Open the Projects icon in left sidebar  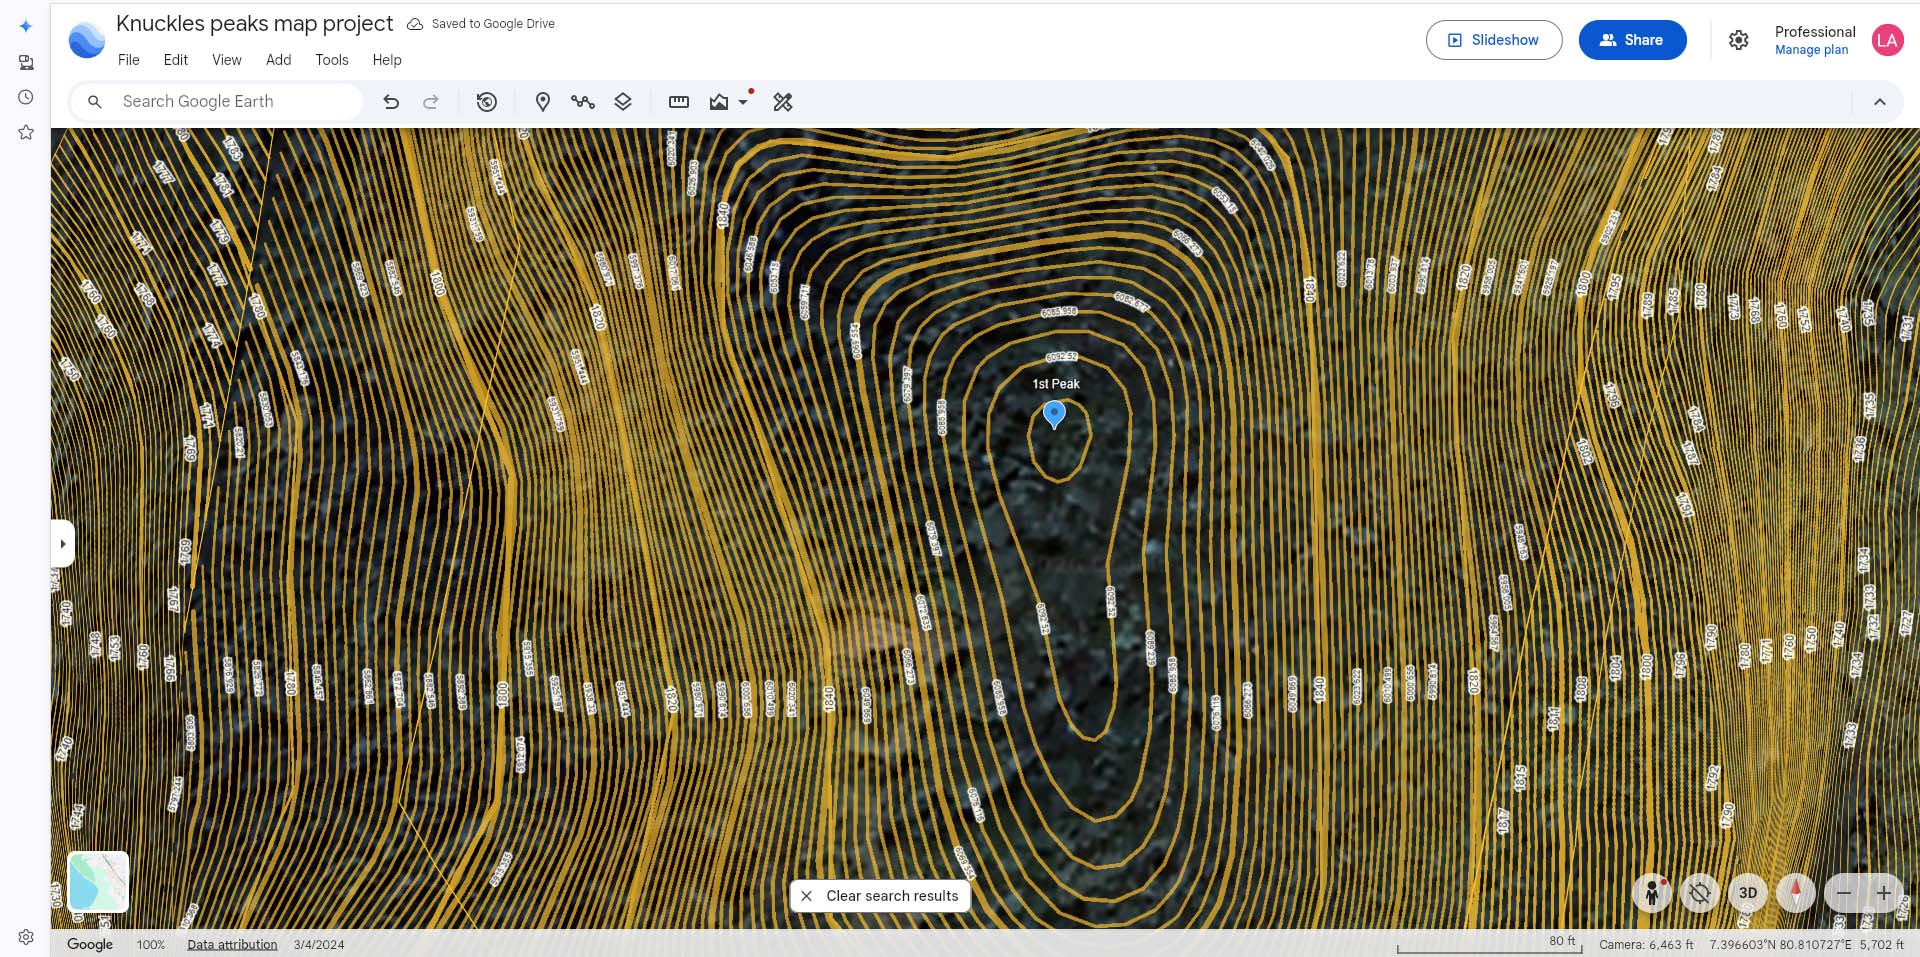[26, 62]
